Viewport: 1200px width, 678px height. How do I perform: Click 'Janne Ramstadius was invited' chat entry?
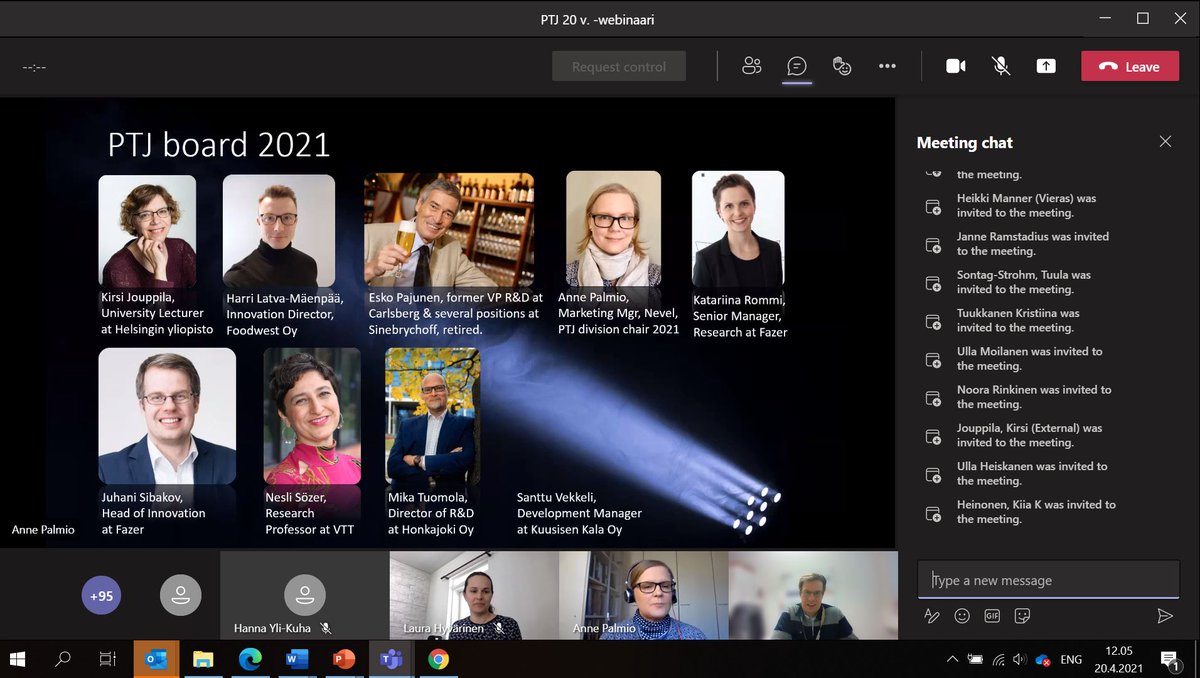[1033, 244]
